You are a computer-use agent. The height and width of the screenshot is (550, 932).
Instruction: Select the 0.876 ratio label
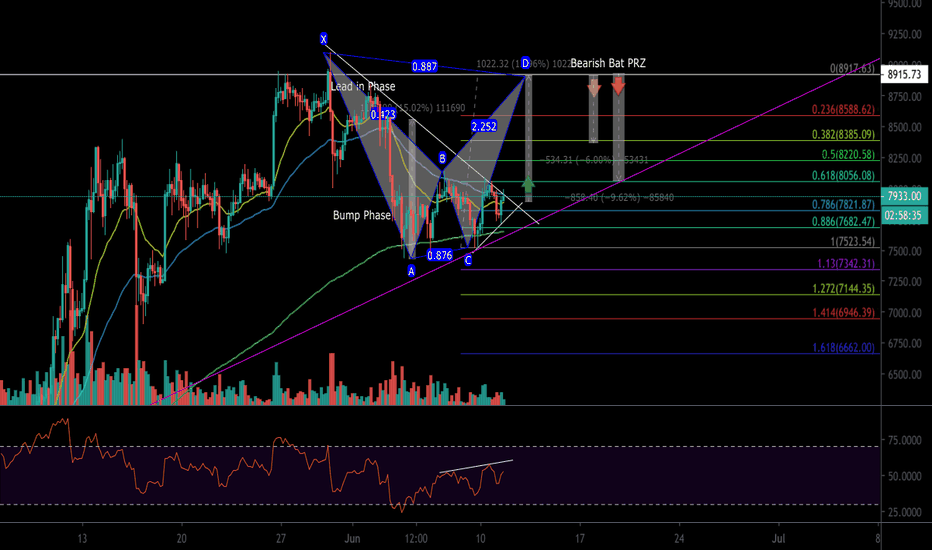[x=440, y=255]
